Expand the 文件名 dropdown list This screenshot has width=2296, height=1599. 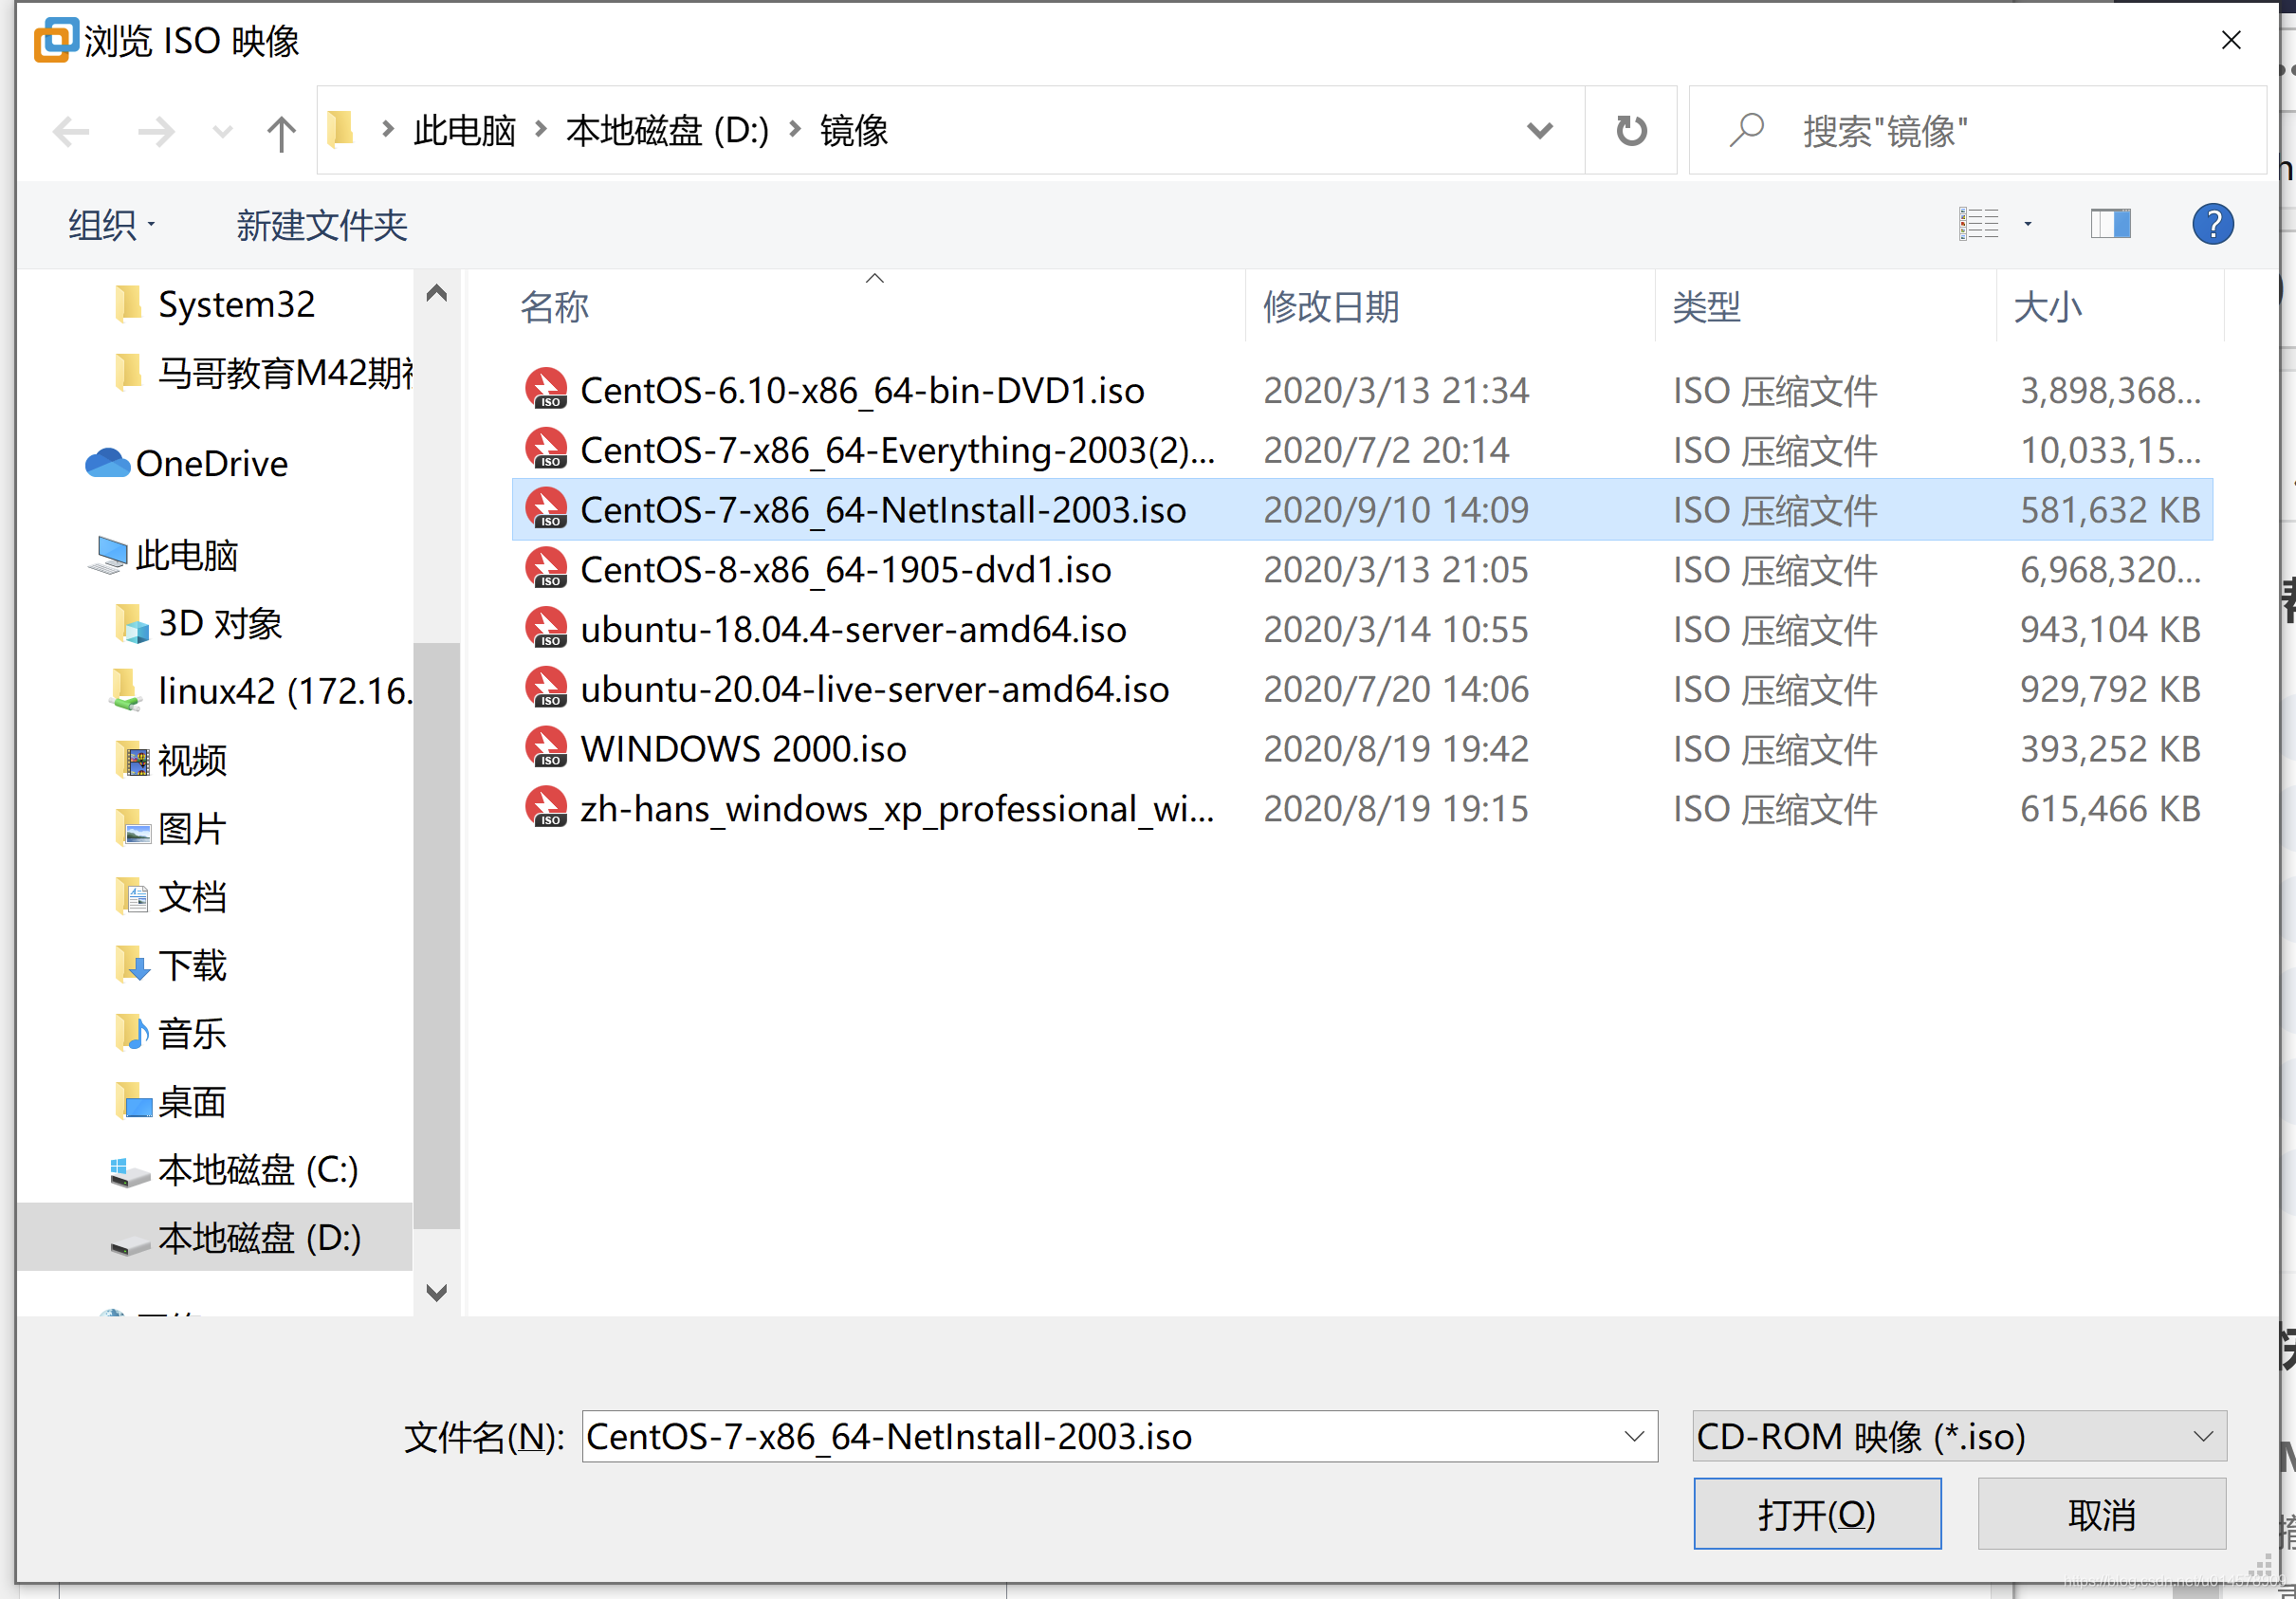[1634, 1437]
